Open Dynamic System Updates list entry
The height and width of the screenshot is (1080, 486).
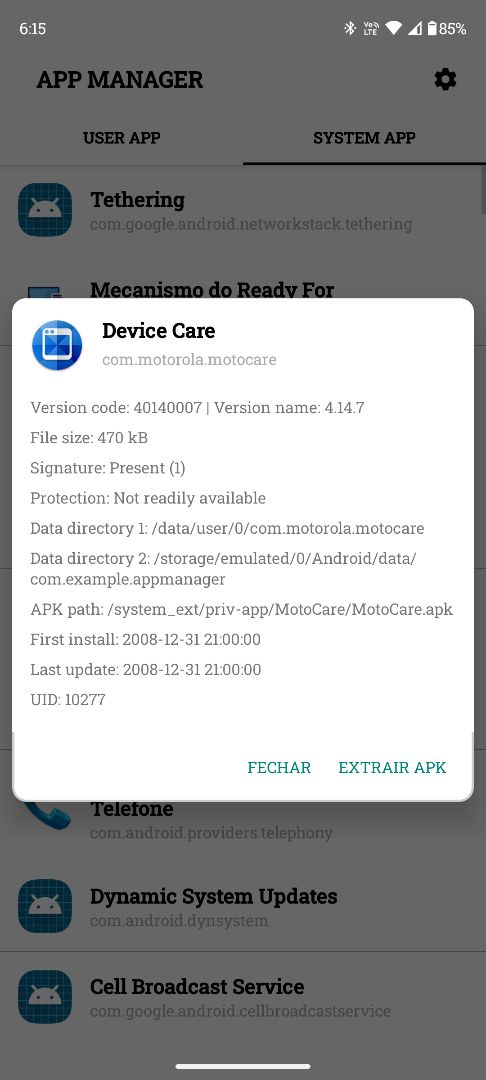pos(243,906)
